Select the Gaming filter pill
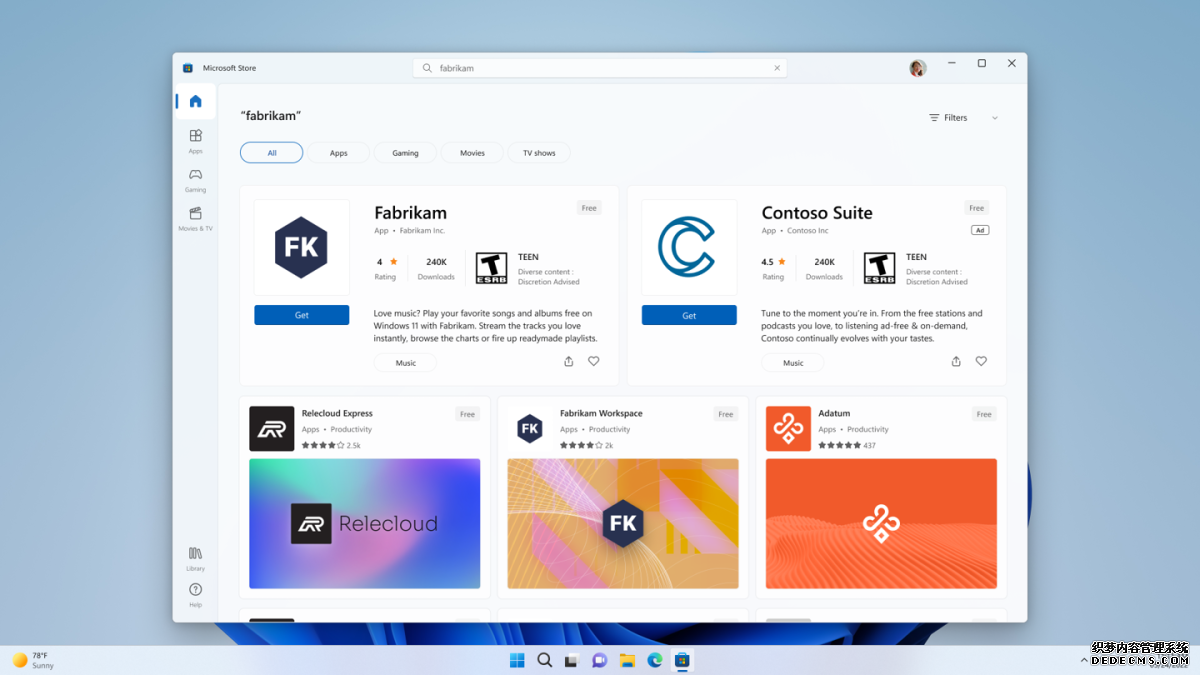Viewport: 1200px width, 675px height. point(405,153)
